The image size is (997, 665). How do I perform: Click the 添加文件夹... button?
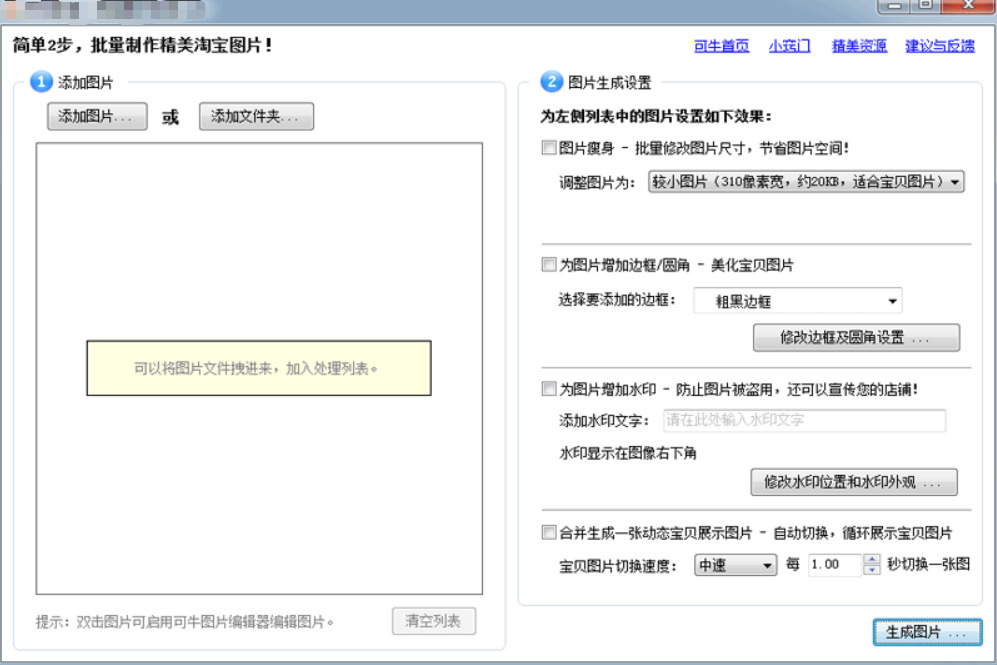tap(256, 116)
